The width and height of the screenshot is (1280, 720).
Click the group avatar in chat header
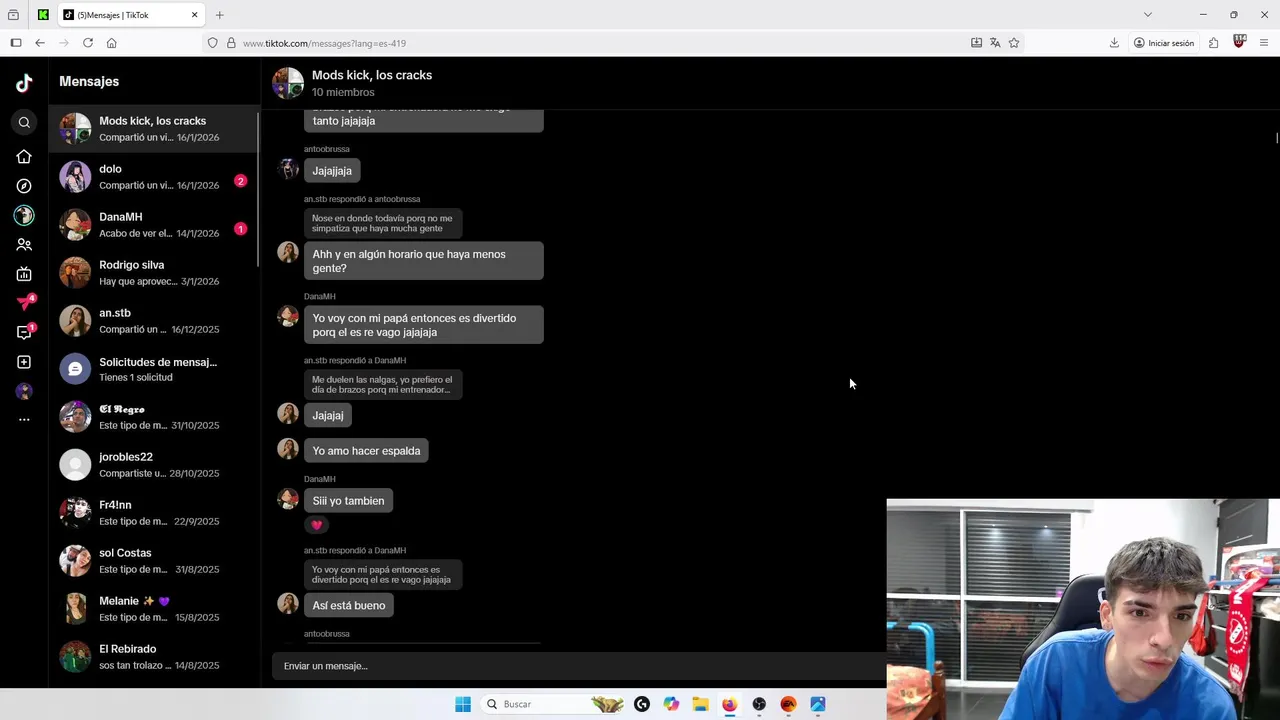288,83
